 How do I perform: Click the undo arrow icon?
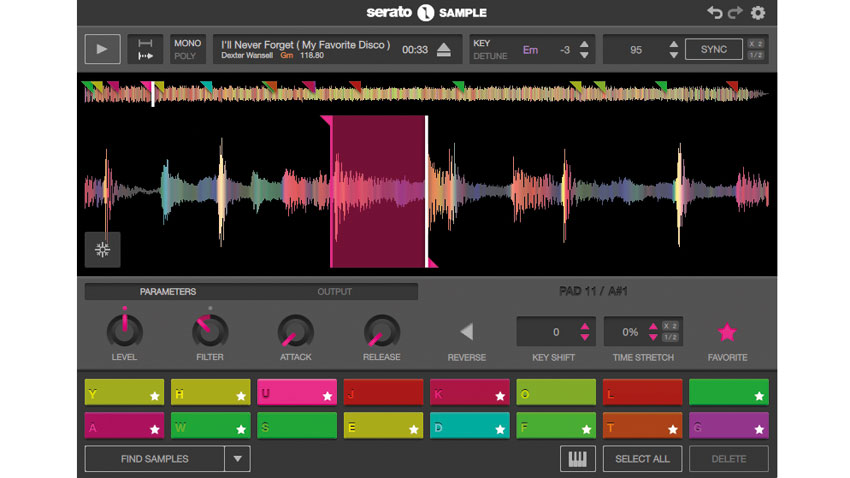[x=714, y=12]
